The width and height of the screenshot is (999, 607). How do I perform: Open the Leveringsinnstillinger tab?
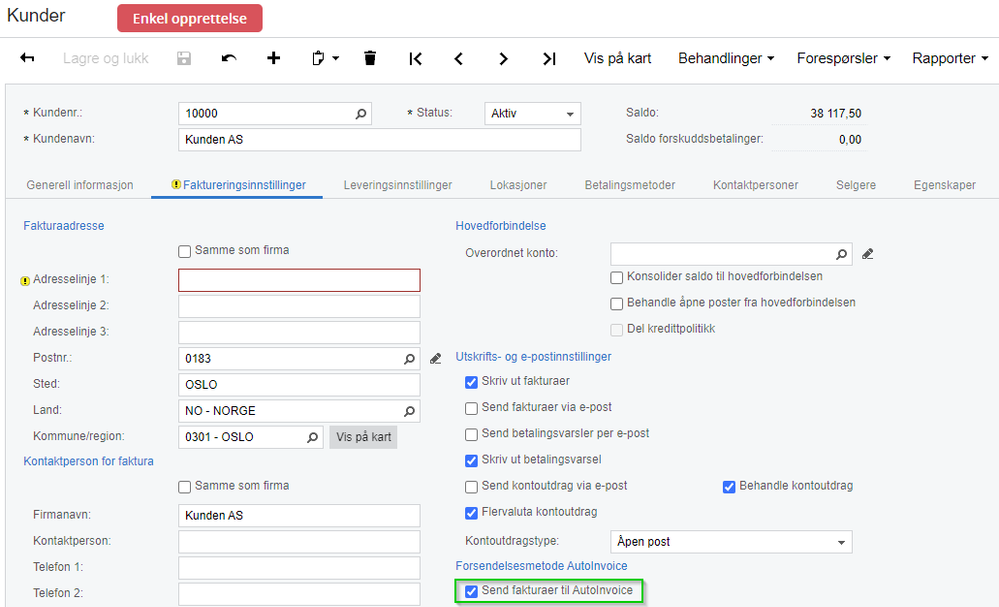tap(398, 185)
